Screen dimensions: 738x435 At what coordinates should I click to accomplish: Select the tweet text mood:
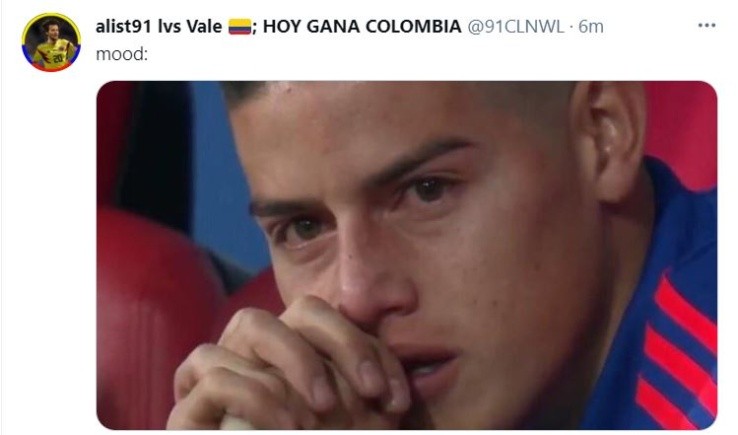coord(122,54)
